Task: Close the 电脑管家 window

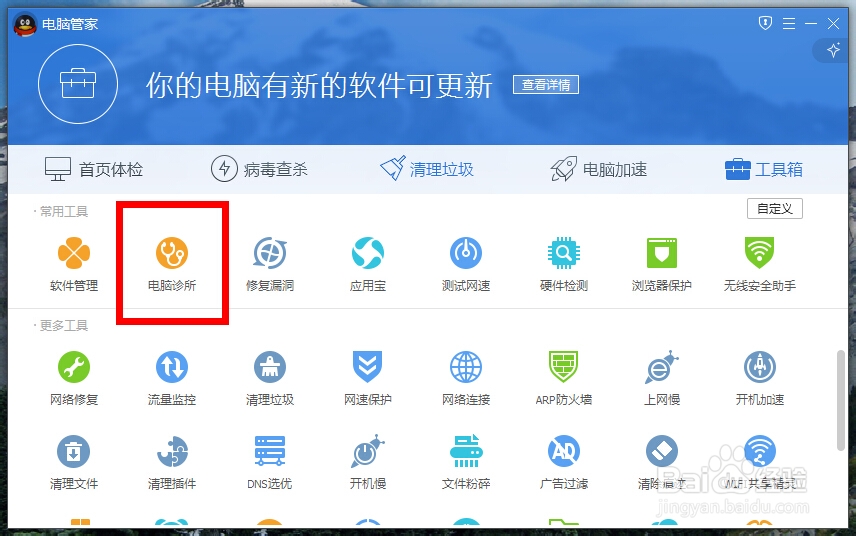Action: click(833, 23)
